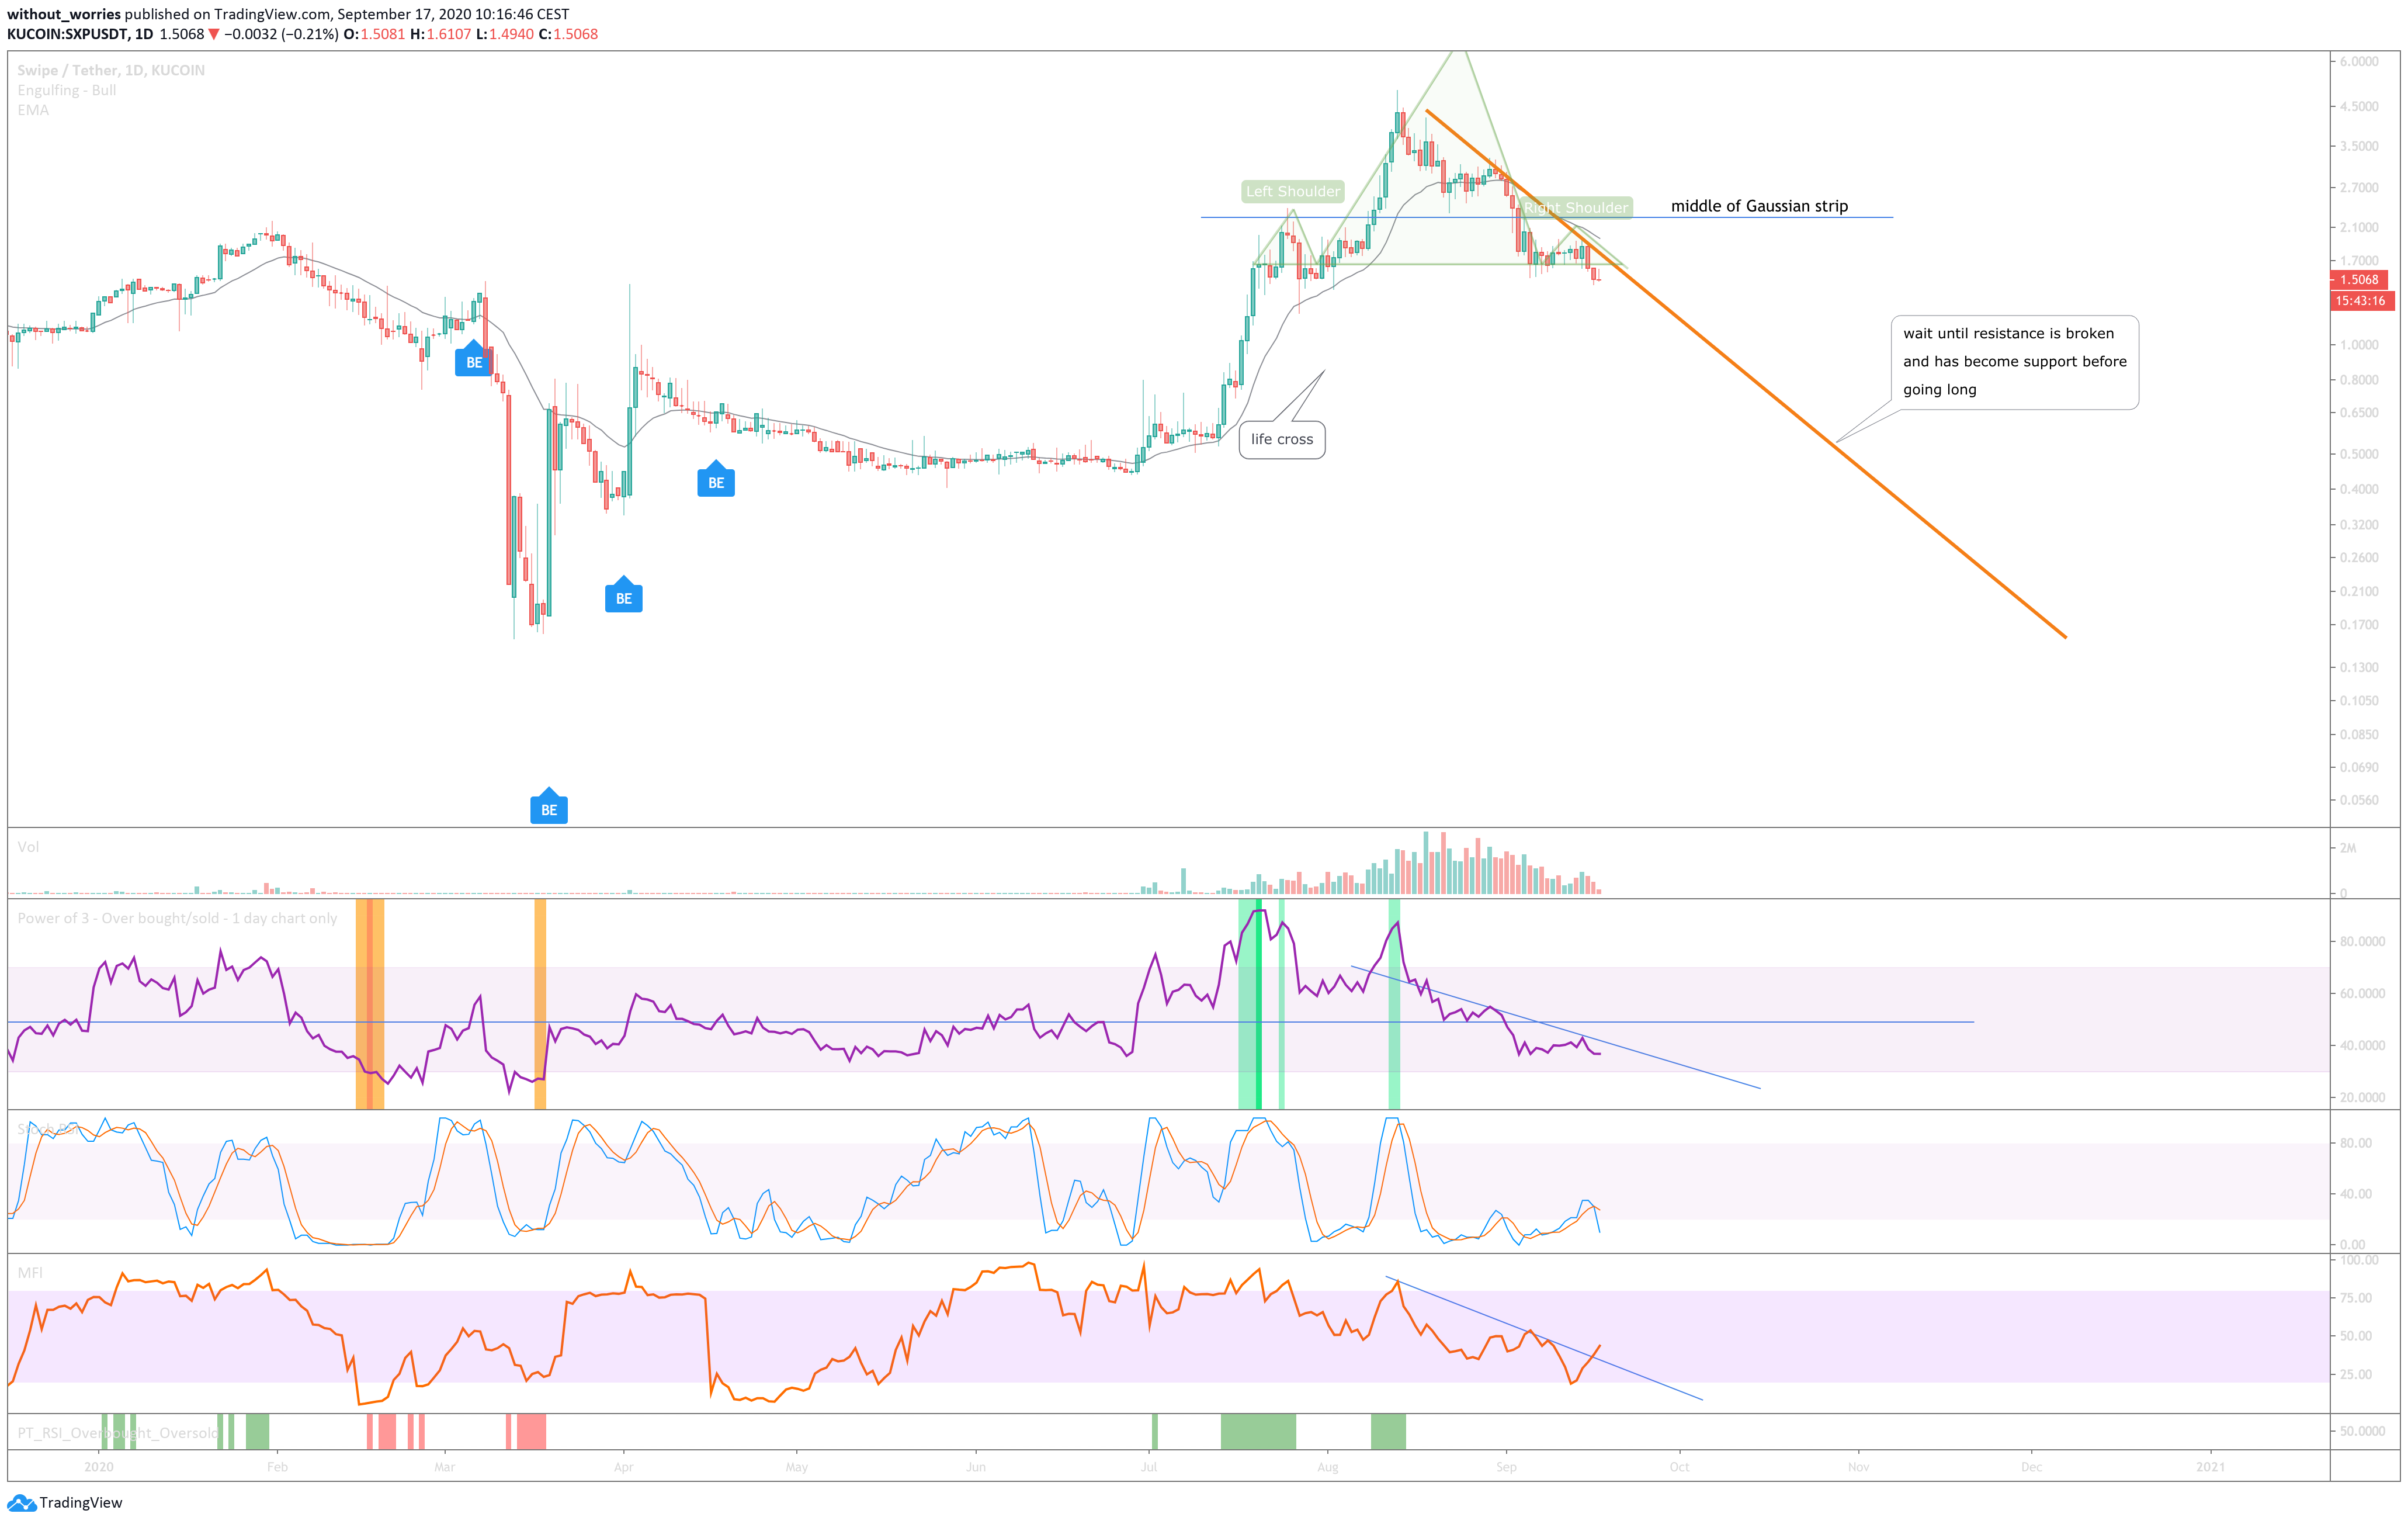This screenshot has width=2408, height=1524.
Task: Click the 'life cross' callout note
Action: tap(1282, 439)
